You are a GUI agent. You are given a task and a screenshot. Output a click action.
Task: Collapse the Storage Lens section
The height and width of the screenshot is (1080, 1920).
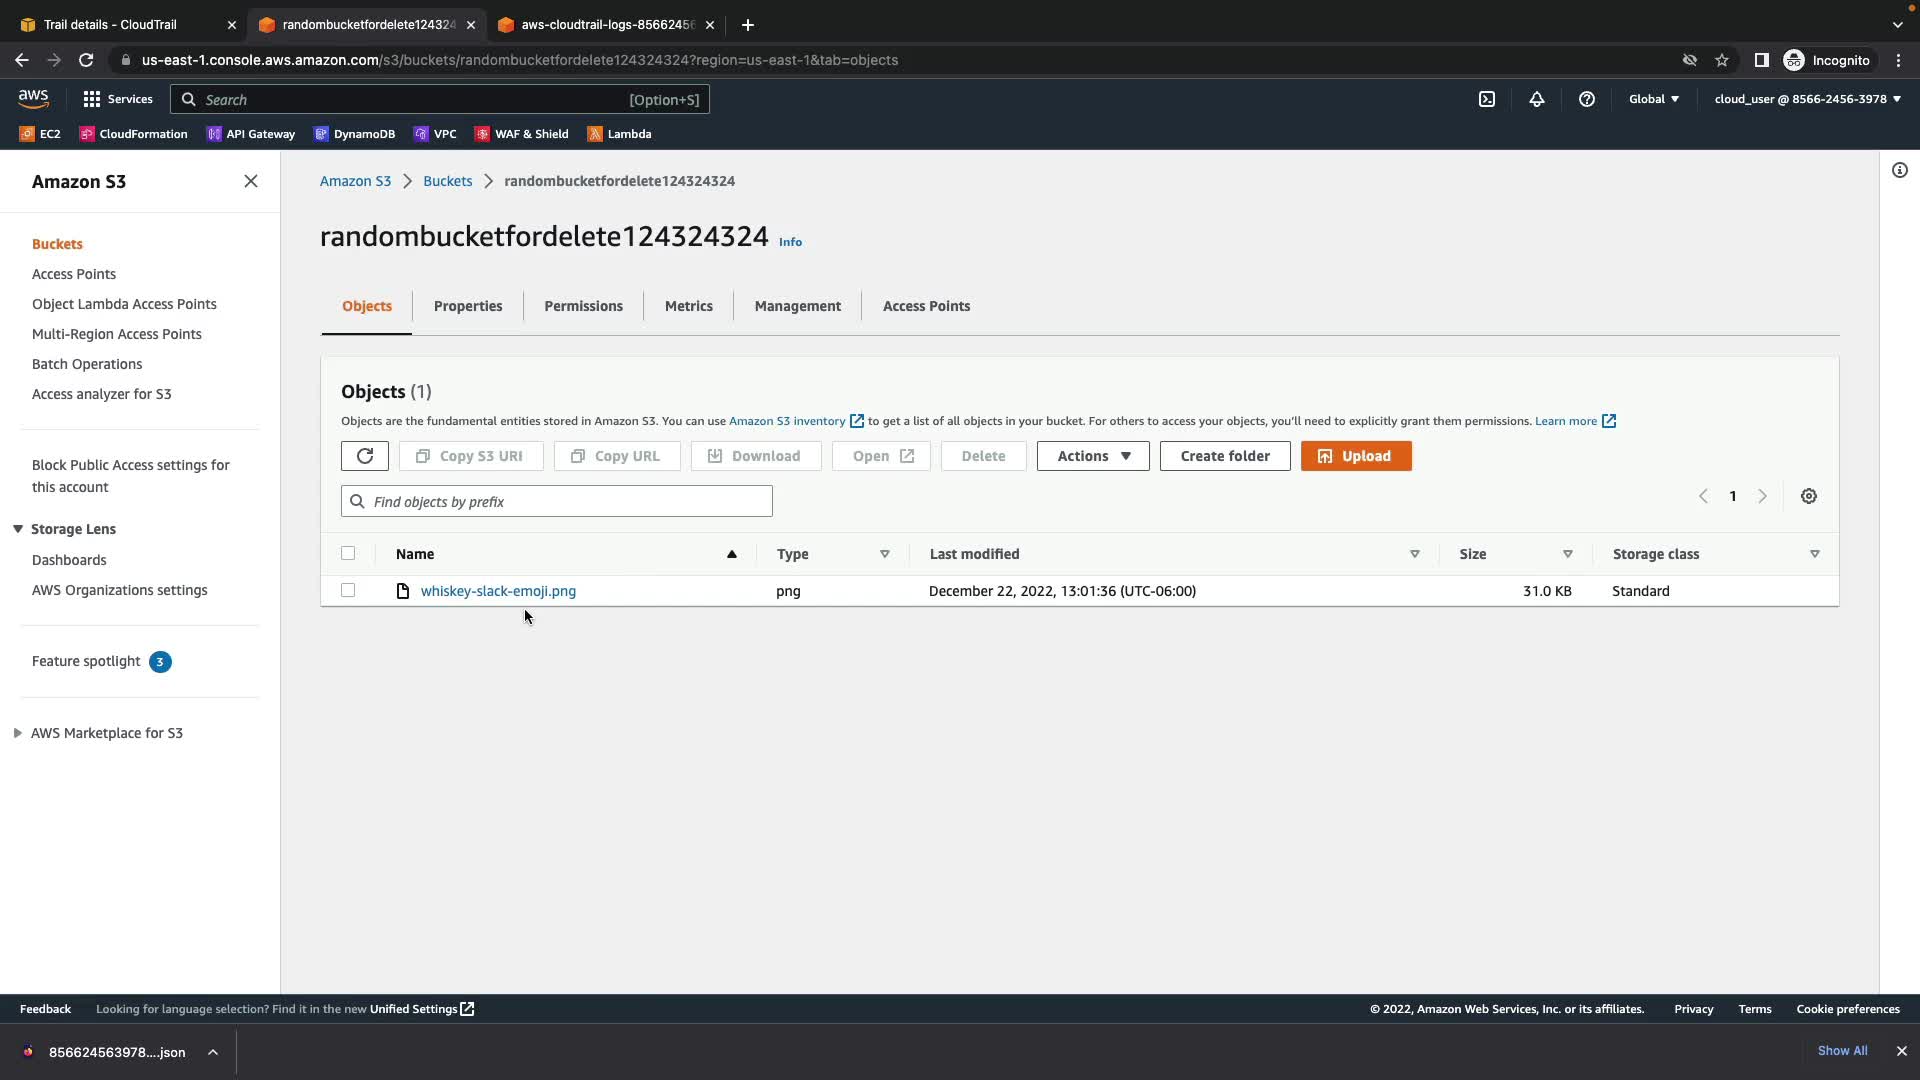tap(18, 529)
